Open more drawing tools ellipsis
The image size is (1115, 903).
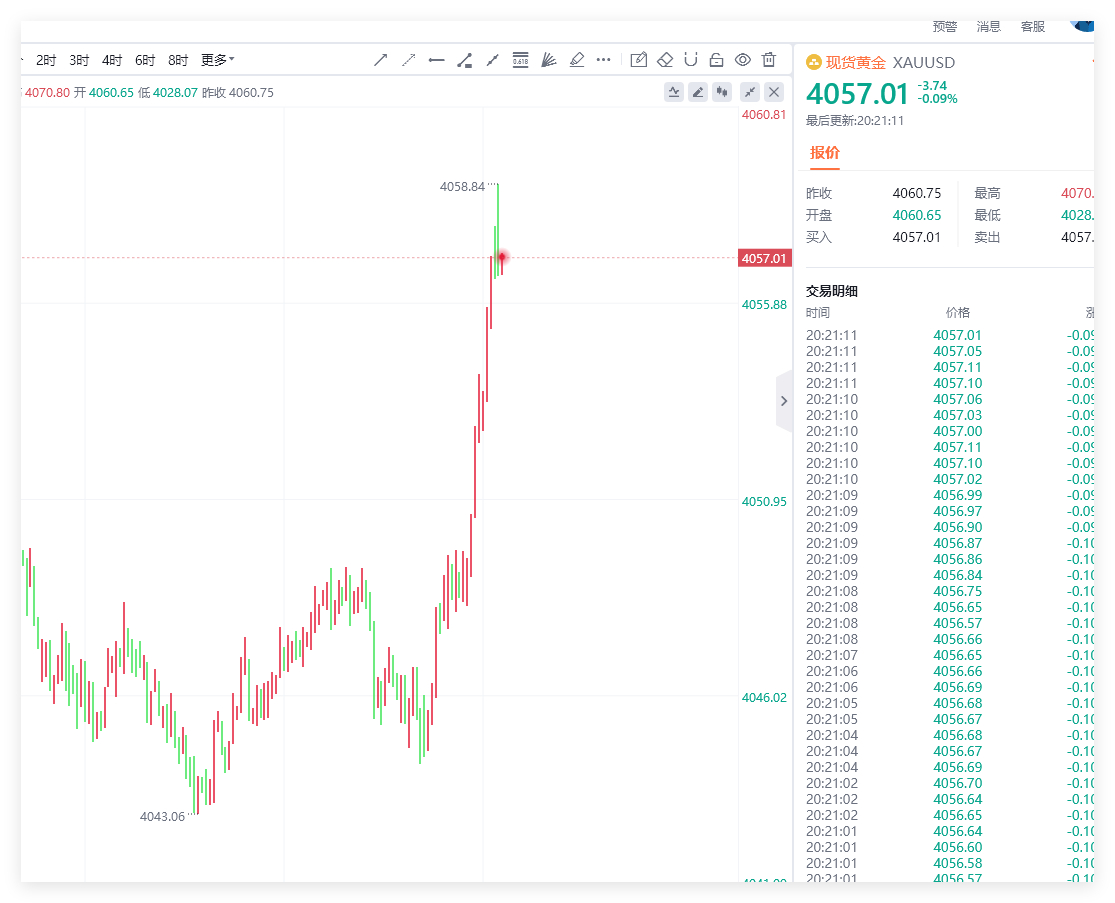603,60
